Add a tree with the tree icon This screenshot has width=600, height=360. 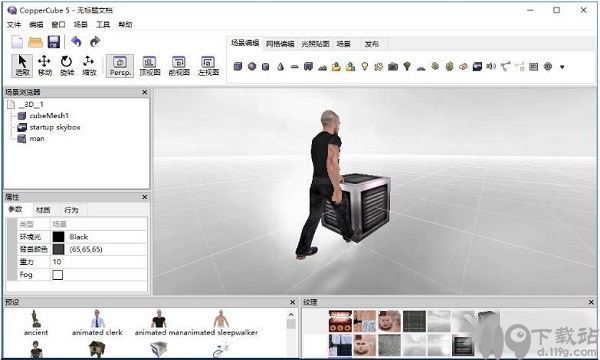[407, 67]
